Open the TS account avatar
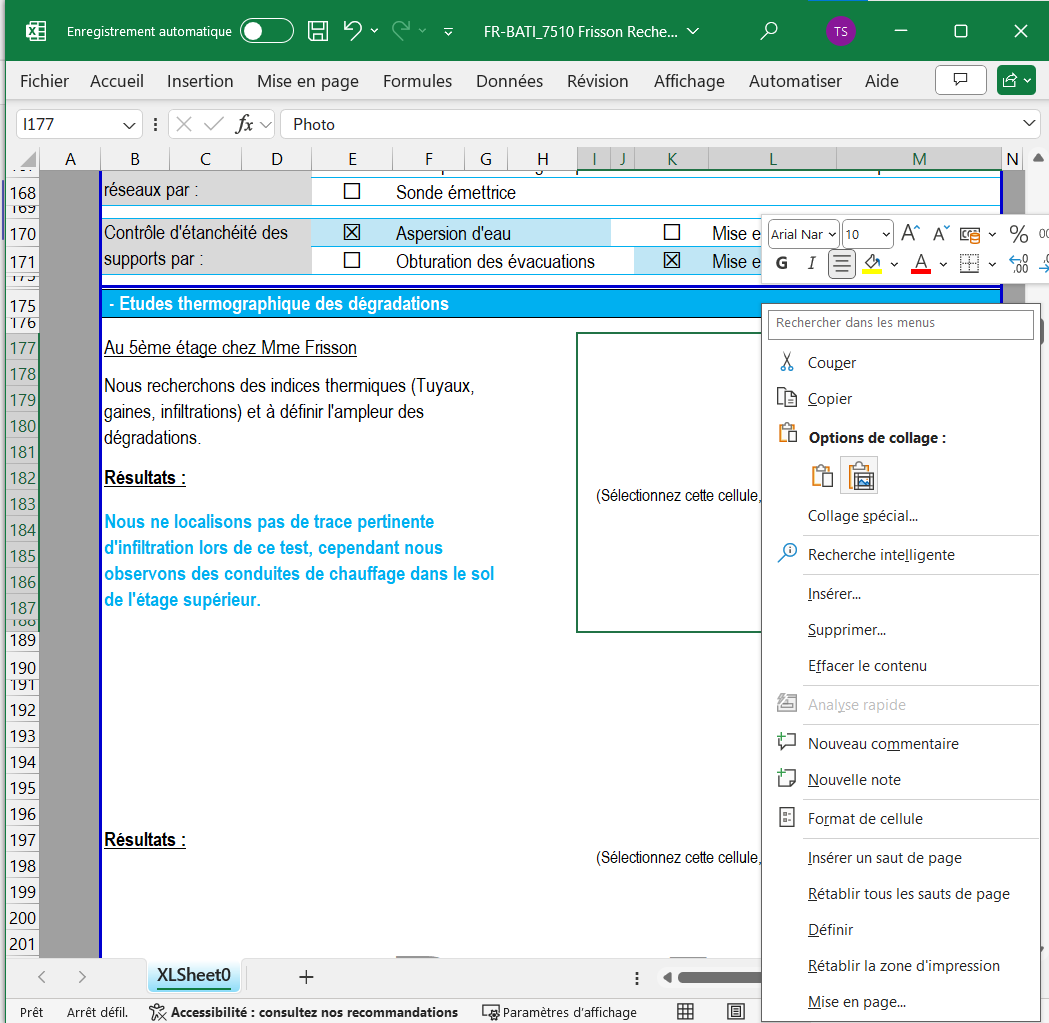 (840, 31)
